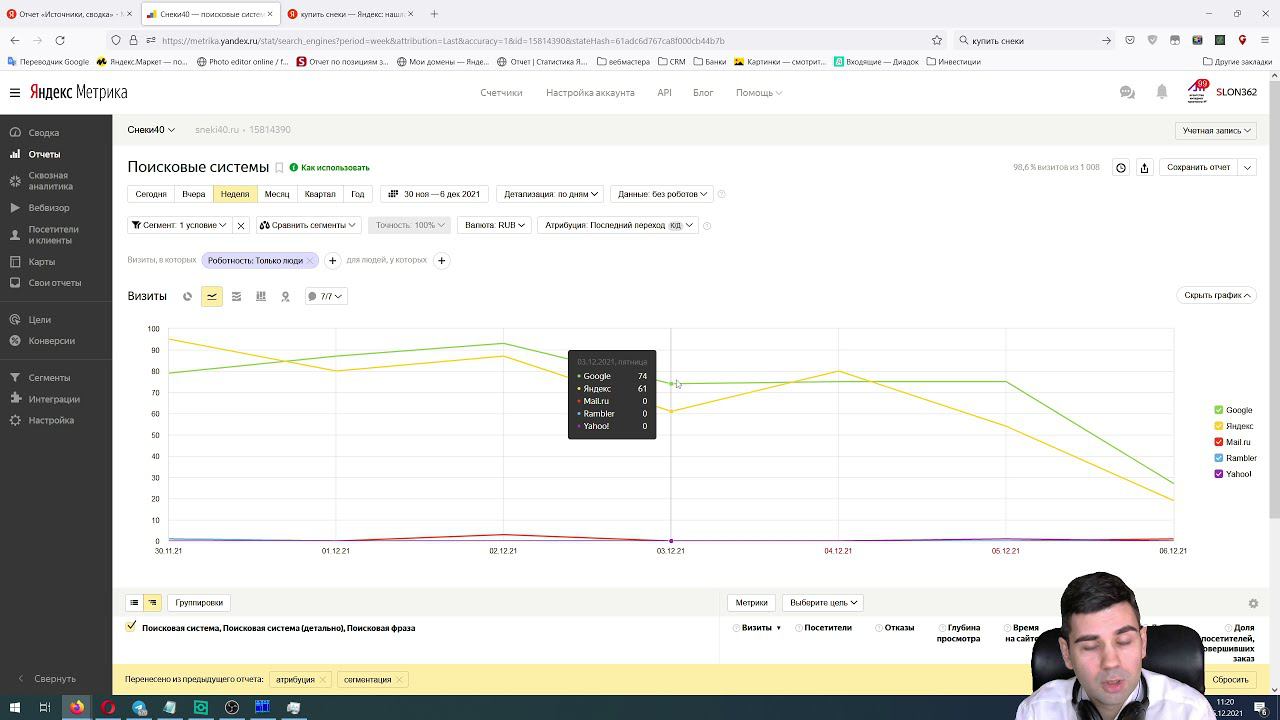Image resolution: width=1280 pixels, height=720 pixels.
Task: Bookmark this page with the star
Action: [937, 40]
